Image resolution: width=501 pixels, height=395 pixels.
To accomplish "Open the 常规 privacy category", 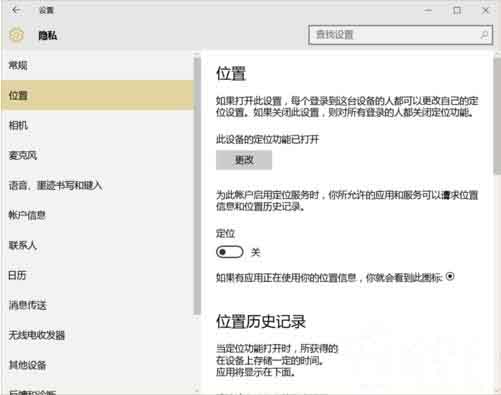I will [97, 65].
